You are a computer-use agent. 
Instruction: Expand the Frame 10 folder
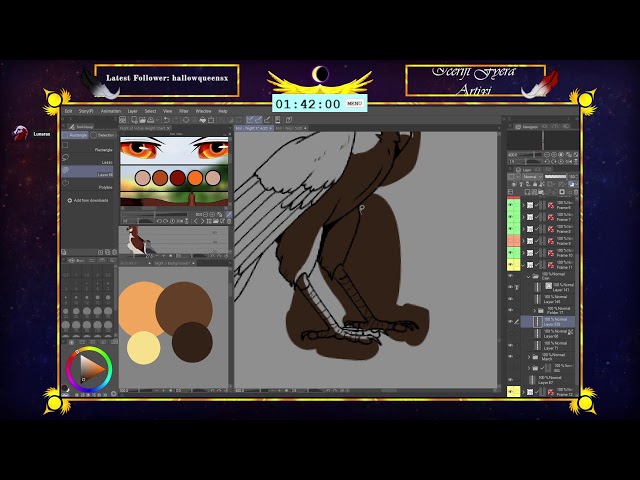point(524,253)
